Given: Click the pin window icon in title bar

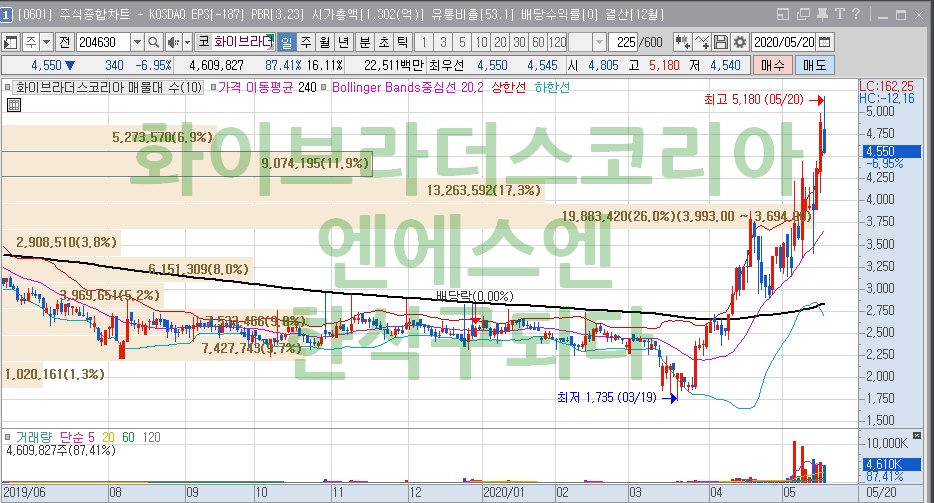Looking at the screenshot, I should pyautogui.click(x=822, y=14).
